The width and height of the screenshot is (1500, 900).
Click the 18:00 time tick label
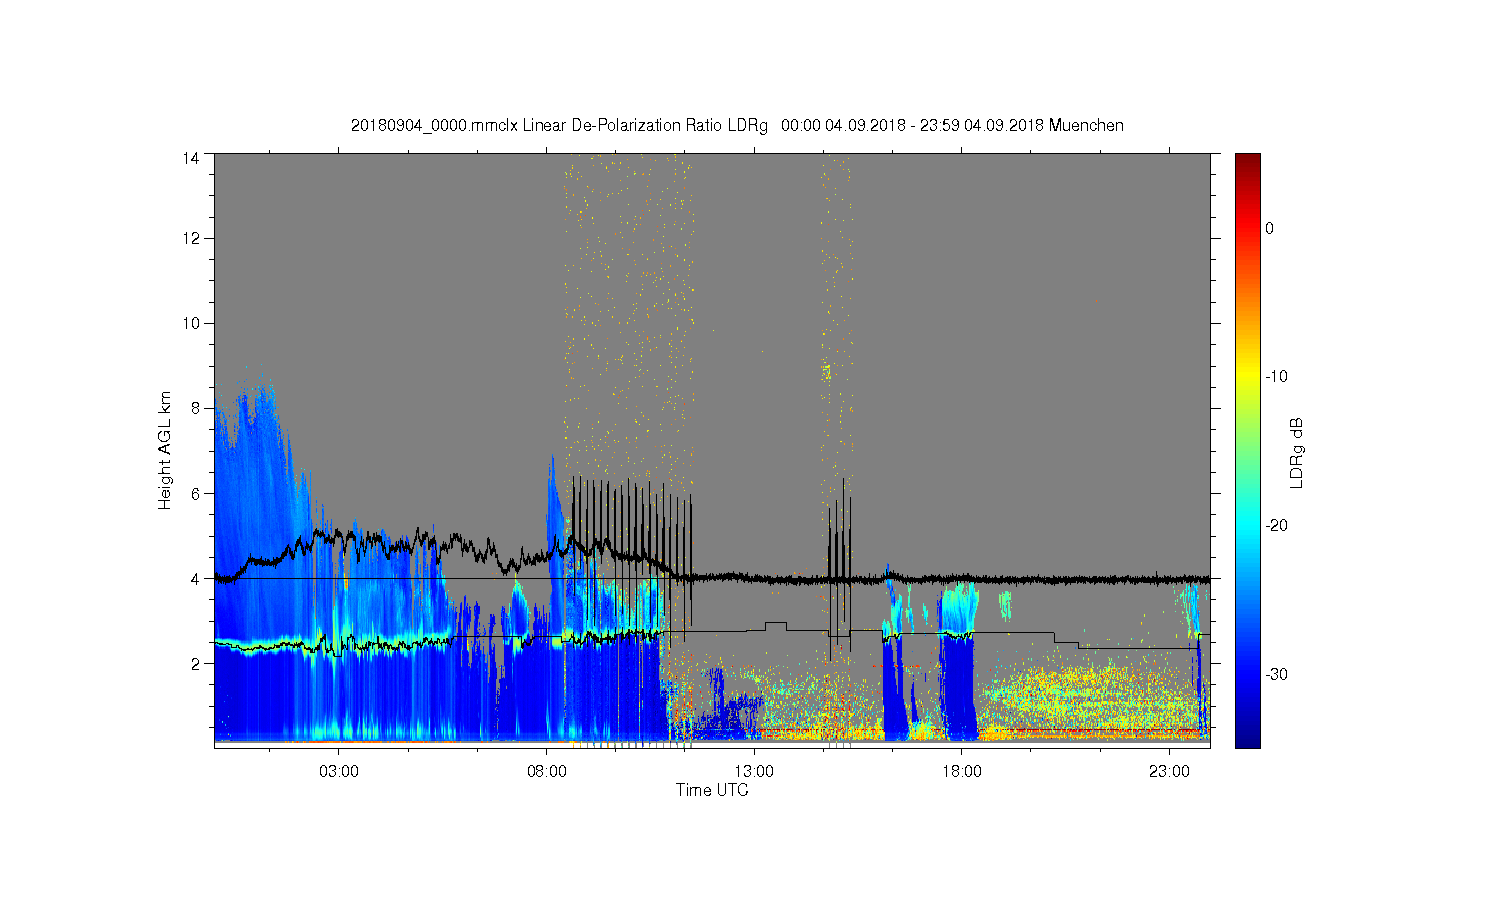[x=961, y=772]
